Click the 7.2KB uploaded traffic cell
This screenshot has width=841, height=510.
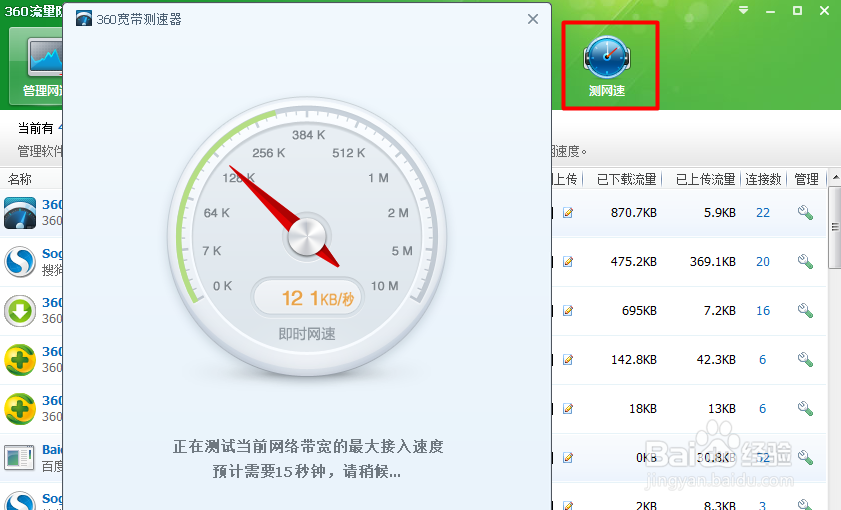click(x=719, y=311)
